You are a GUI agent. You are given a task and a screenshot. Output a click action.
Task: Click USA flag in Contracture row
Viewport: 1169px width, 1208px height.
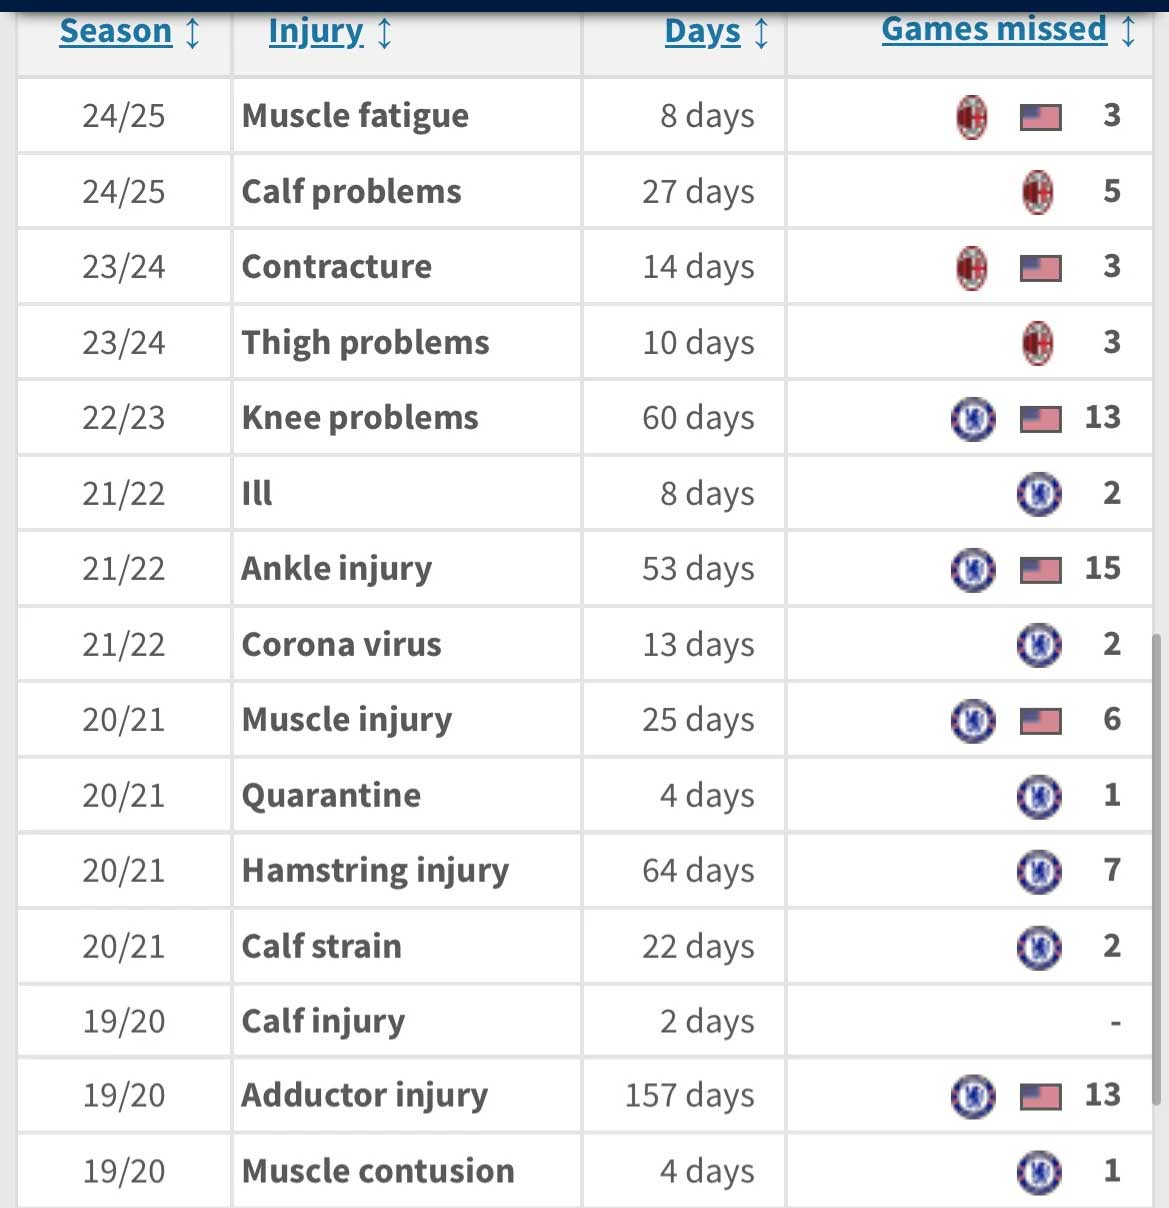tap(1040, 268)
